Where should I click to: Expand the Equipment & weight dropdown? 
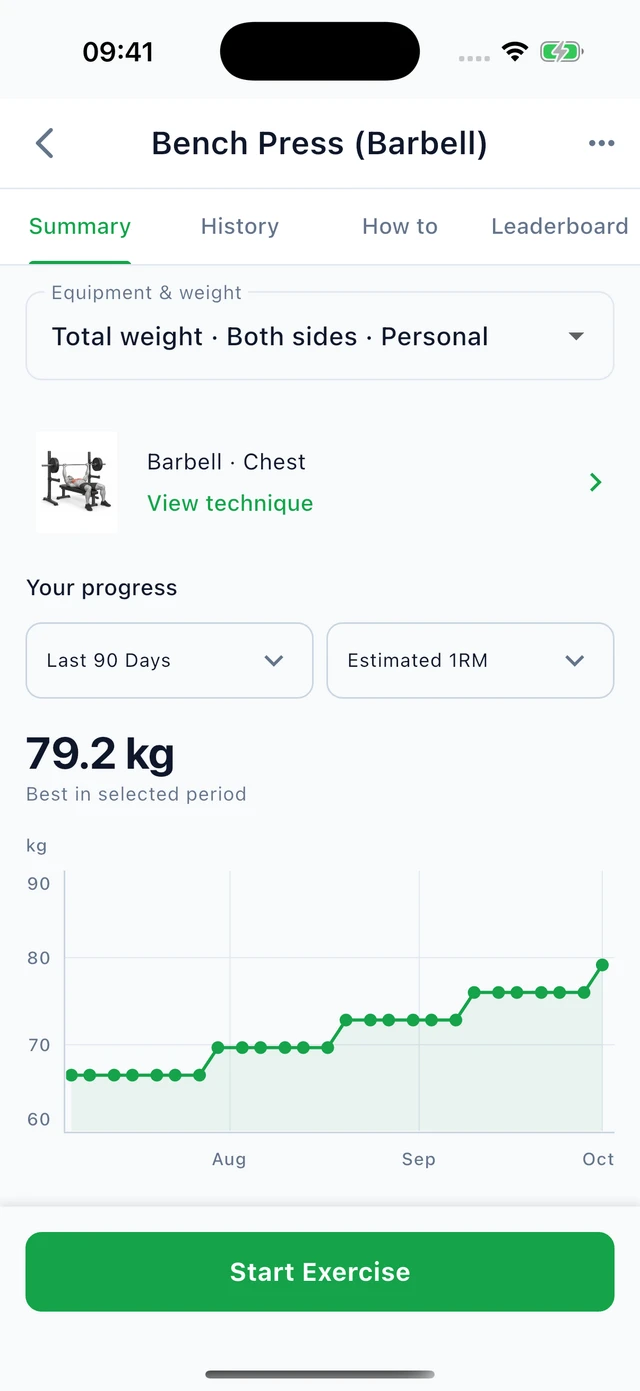(x=320, y=336)
